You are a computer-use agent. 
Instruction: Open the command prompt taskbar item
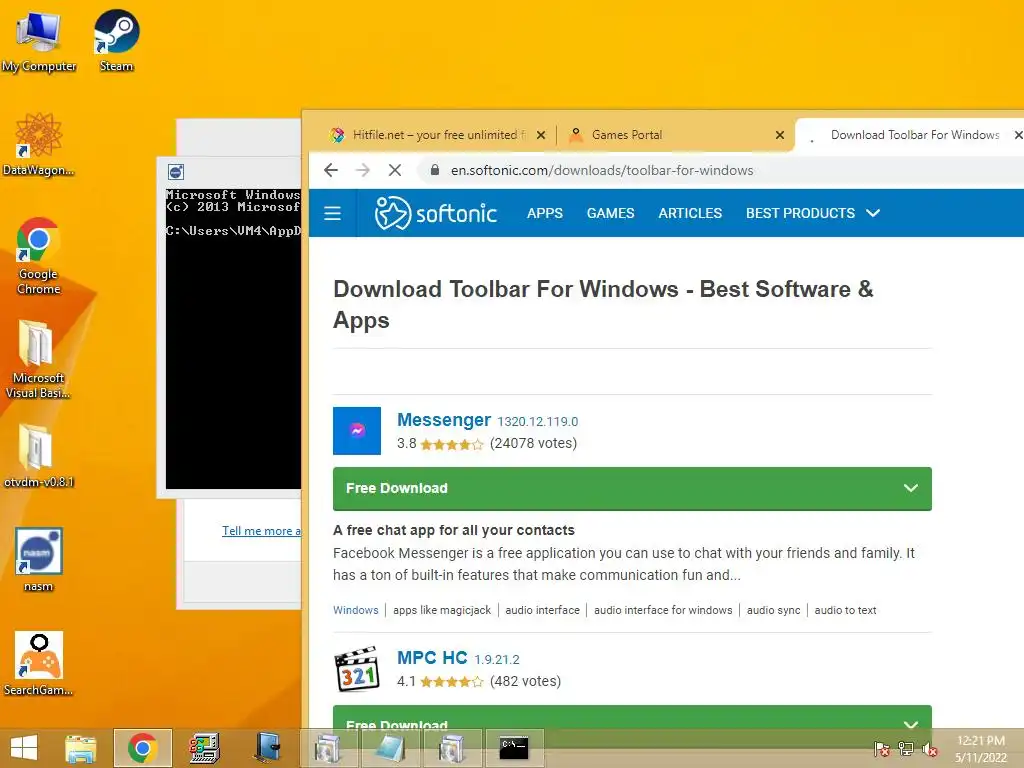point(514,748)
